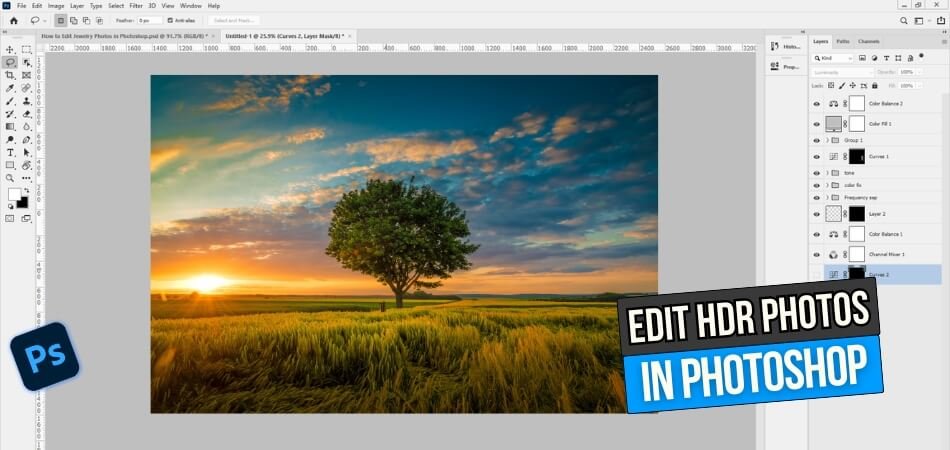Reset default foreground and background colors

(10, 207)
